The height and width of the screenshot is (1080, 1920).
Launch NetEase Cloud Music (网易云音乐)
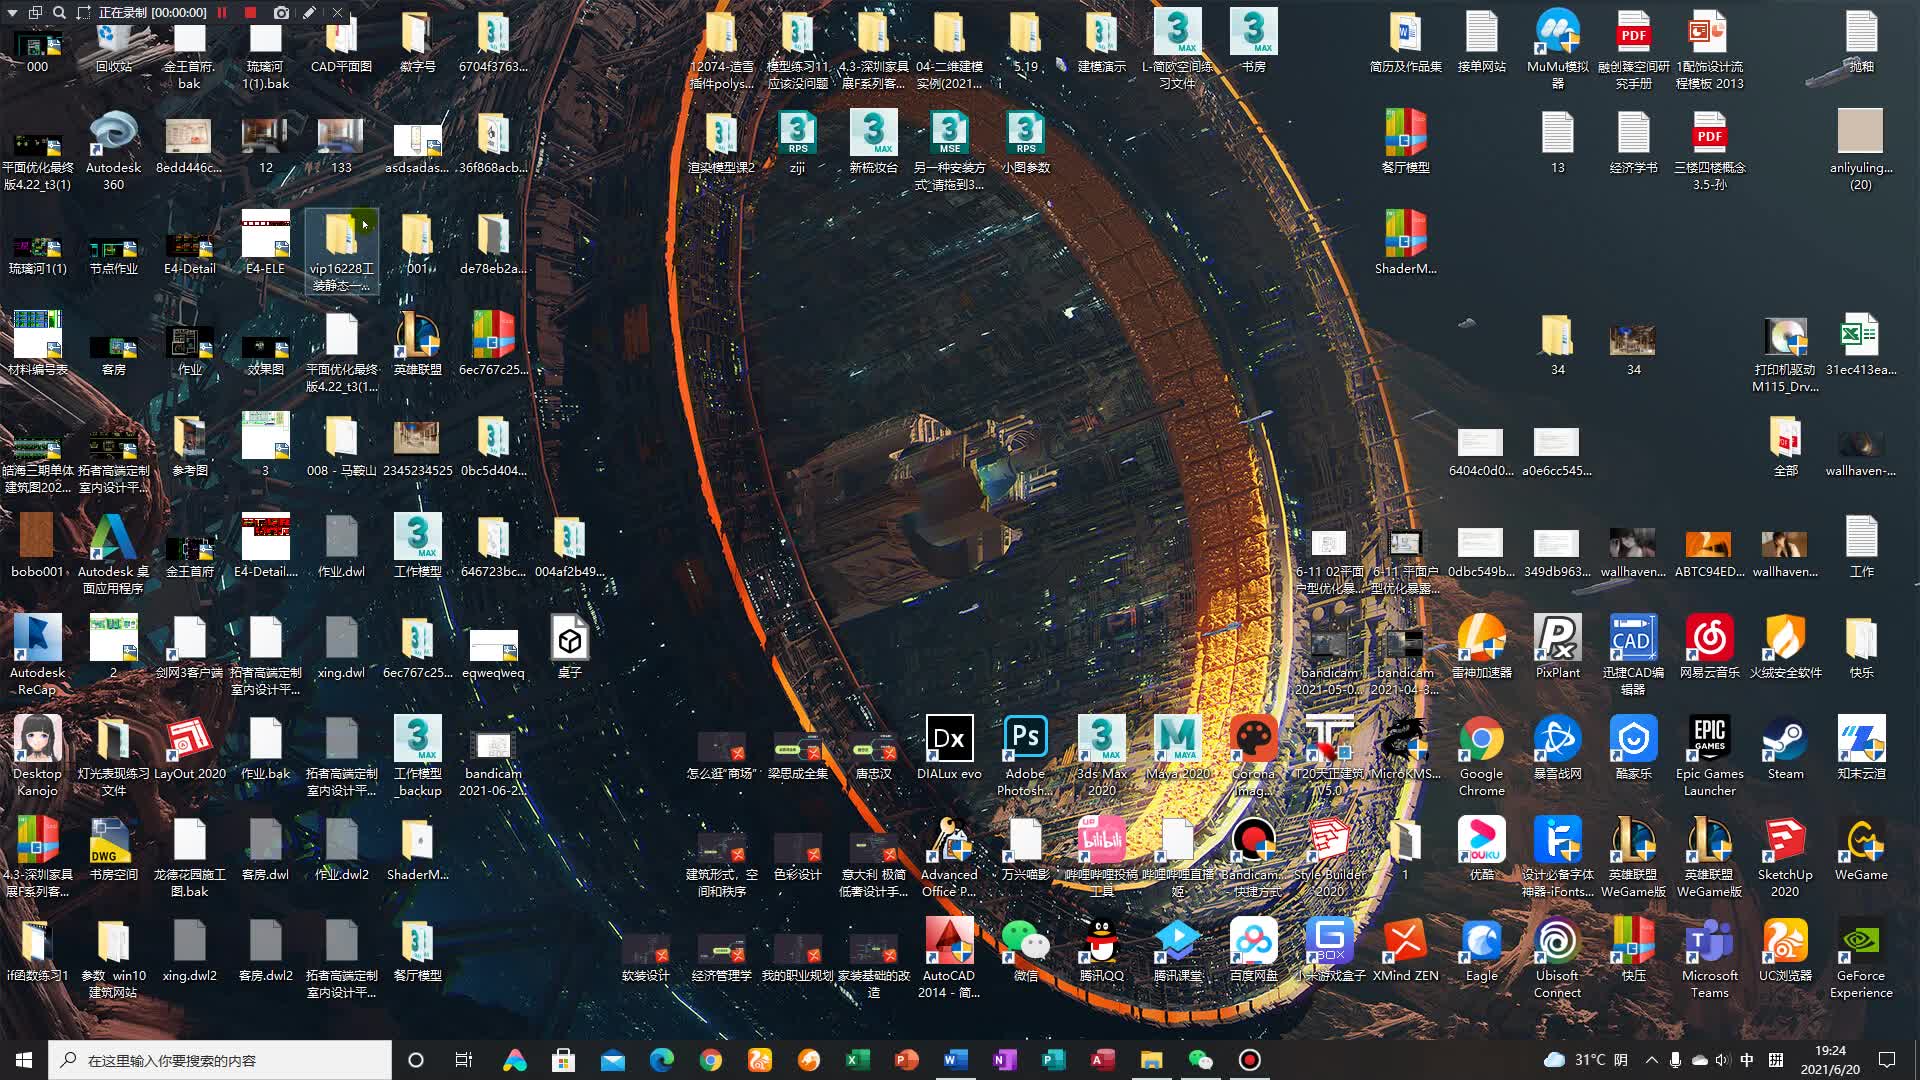pos(1709,647)
